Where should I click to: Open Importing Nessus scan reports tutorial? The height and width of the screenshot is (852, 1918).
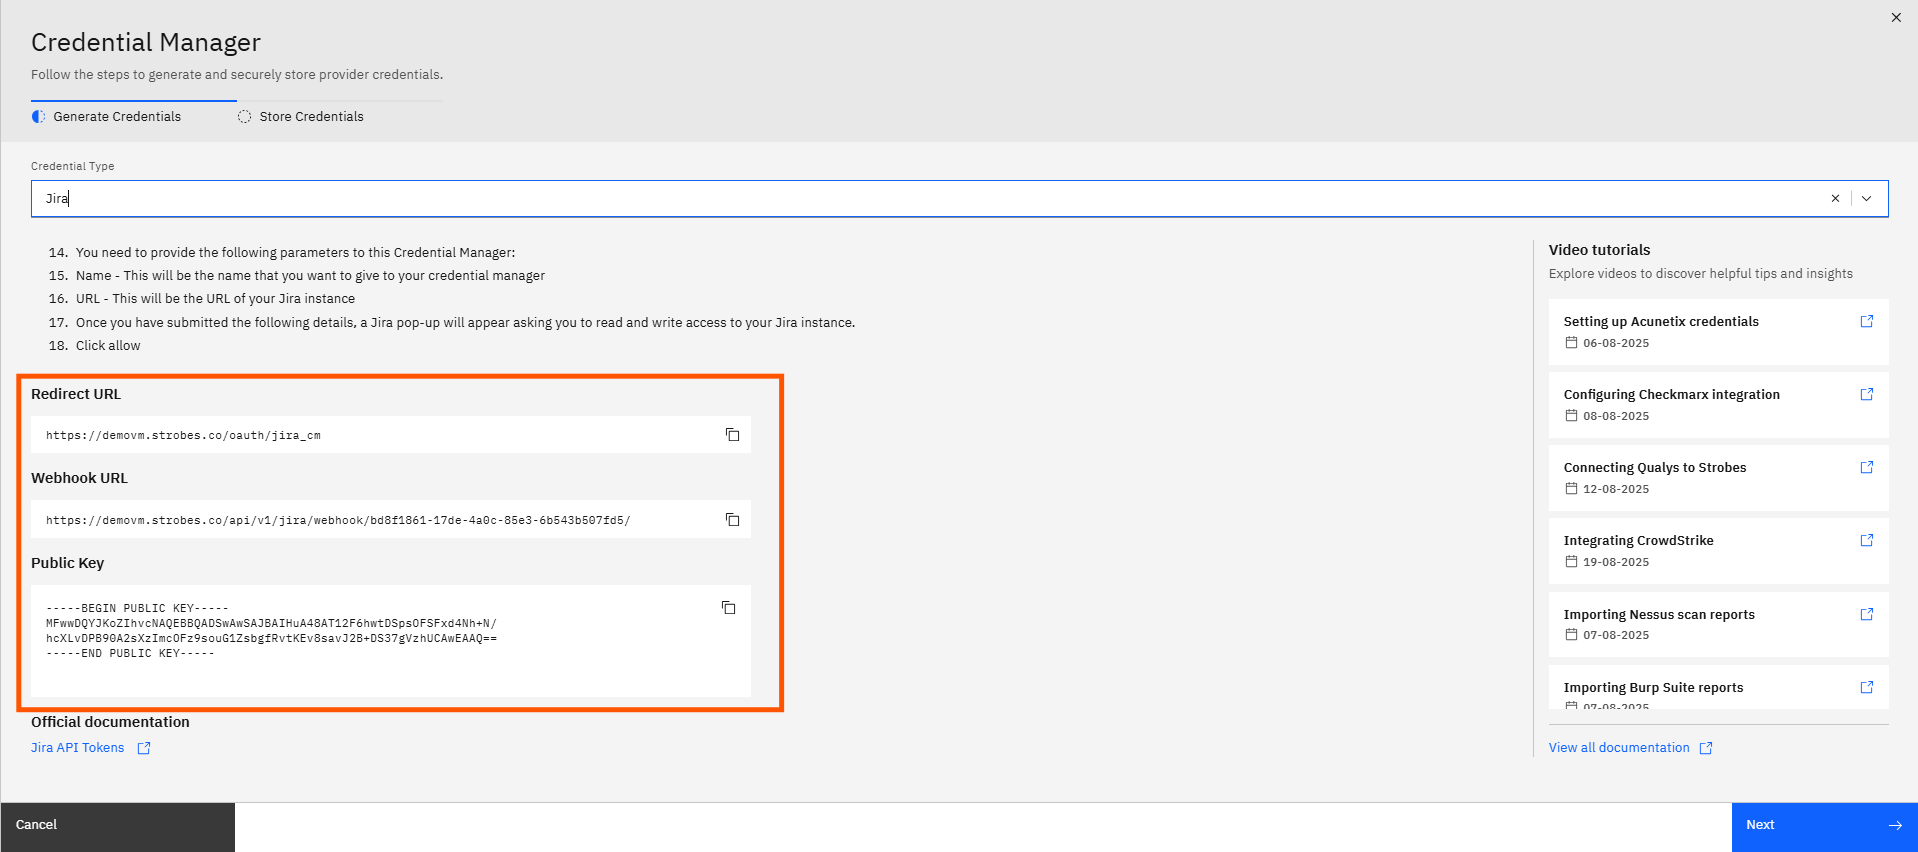click(1718, 624)
